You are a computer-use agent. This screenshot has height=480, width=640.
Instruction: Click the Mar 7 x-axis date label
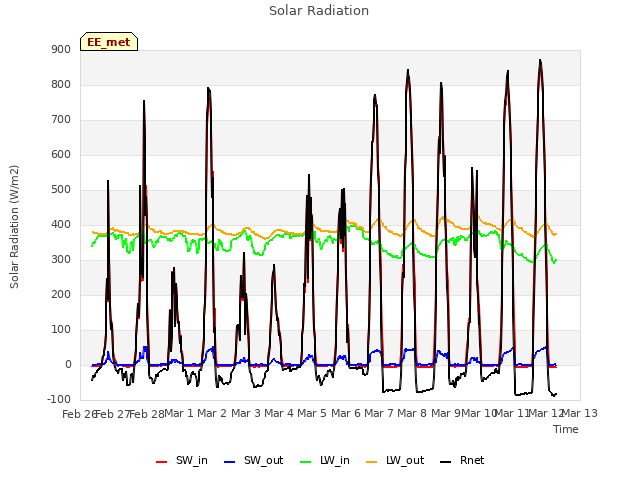[379, 413]
